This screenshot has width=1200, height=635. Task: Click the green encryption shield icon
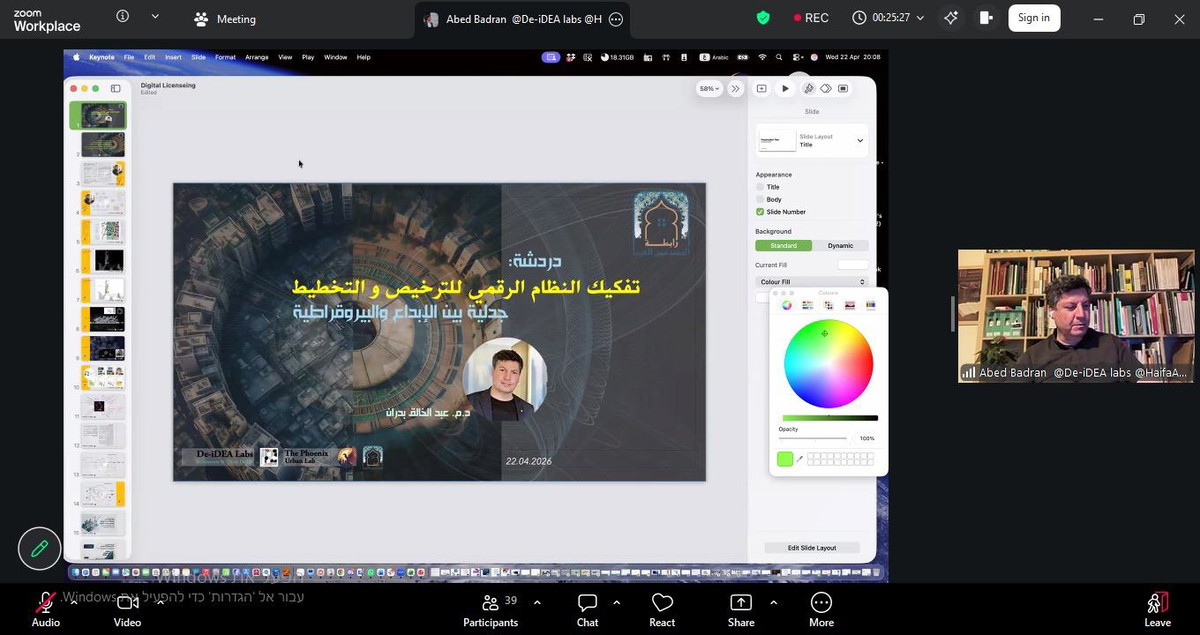tap(763, 18)
